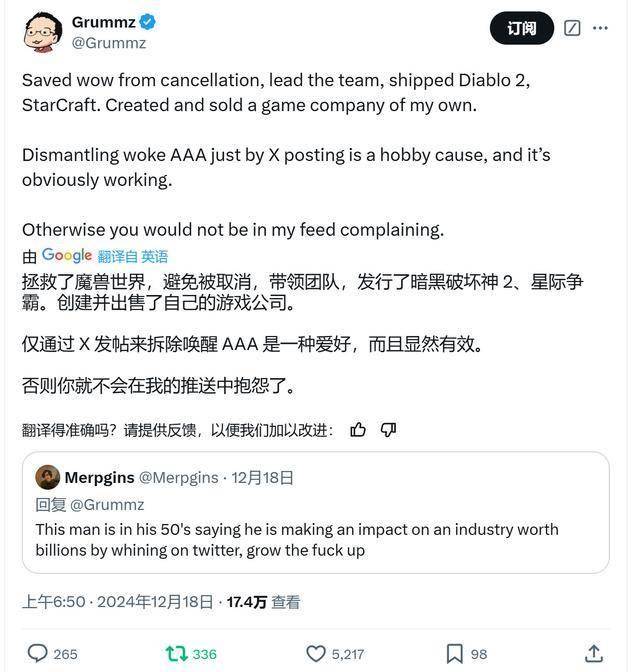Like the post with heart icon

click(315, 653)
